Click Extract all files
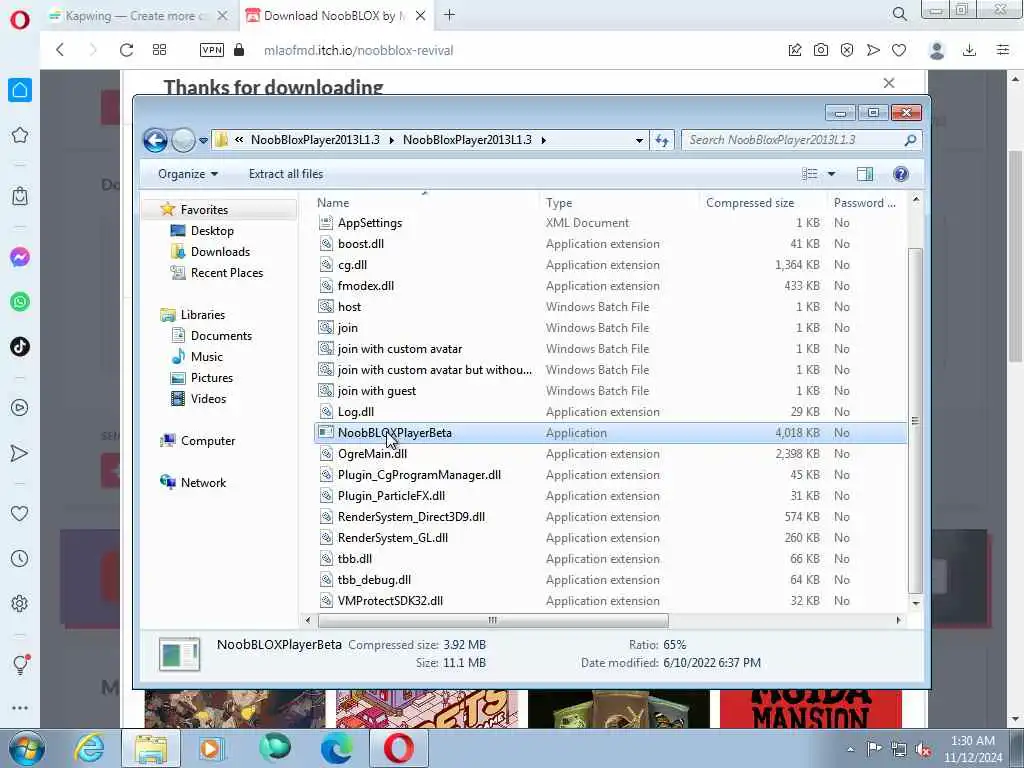Image resolution: width=1024 pixels, height=768 pixels. tap(286, 174)
